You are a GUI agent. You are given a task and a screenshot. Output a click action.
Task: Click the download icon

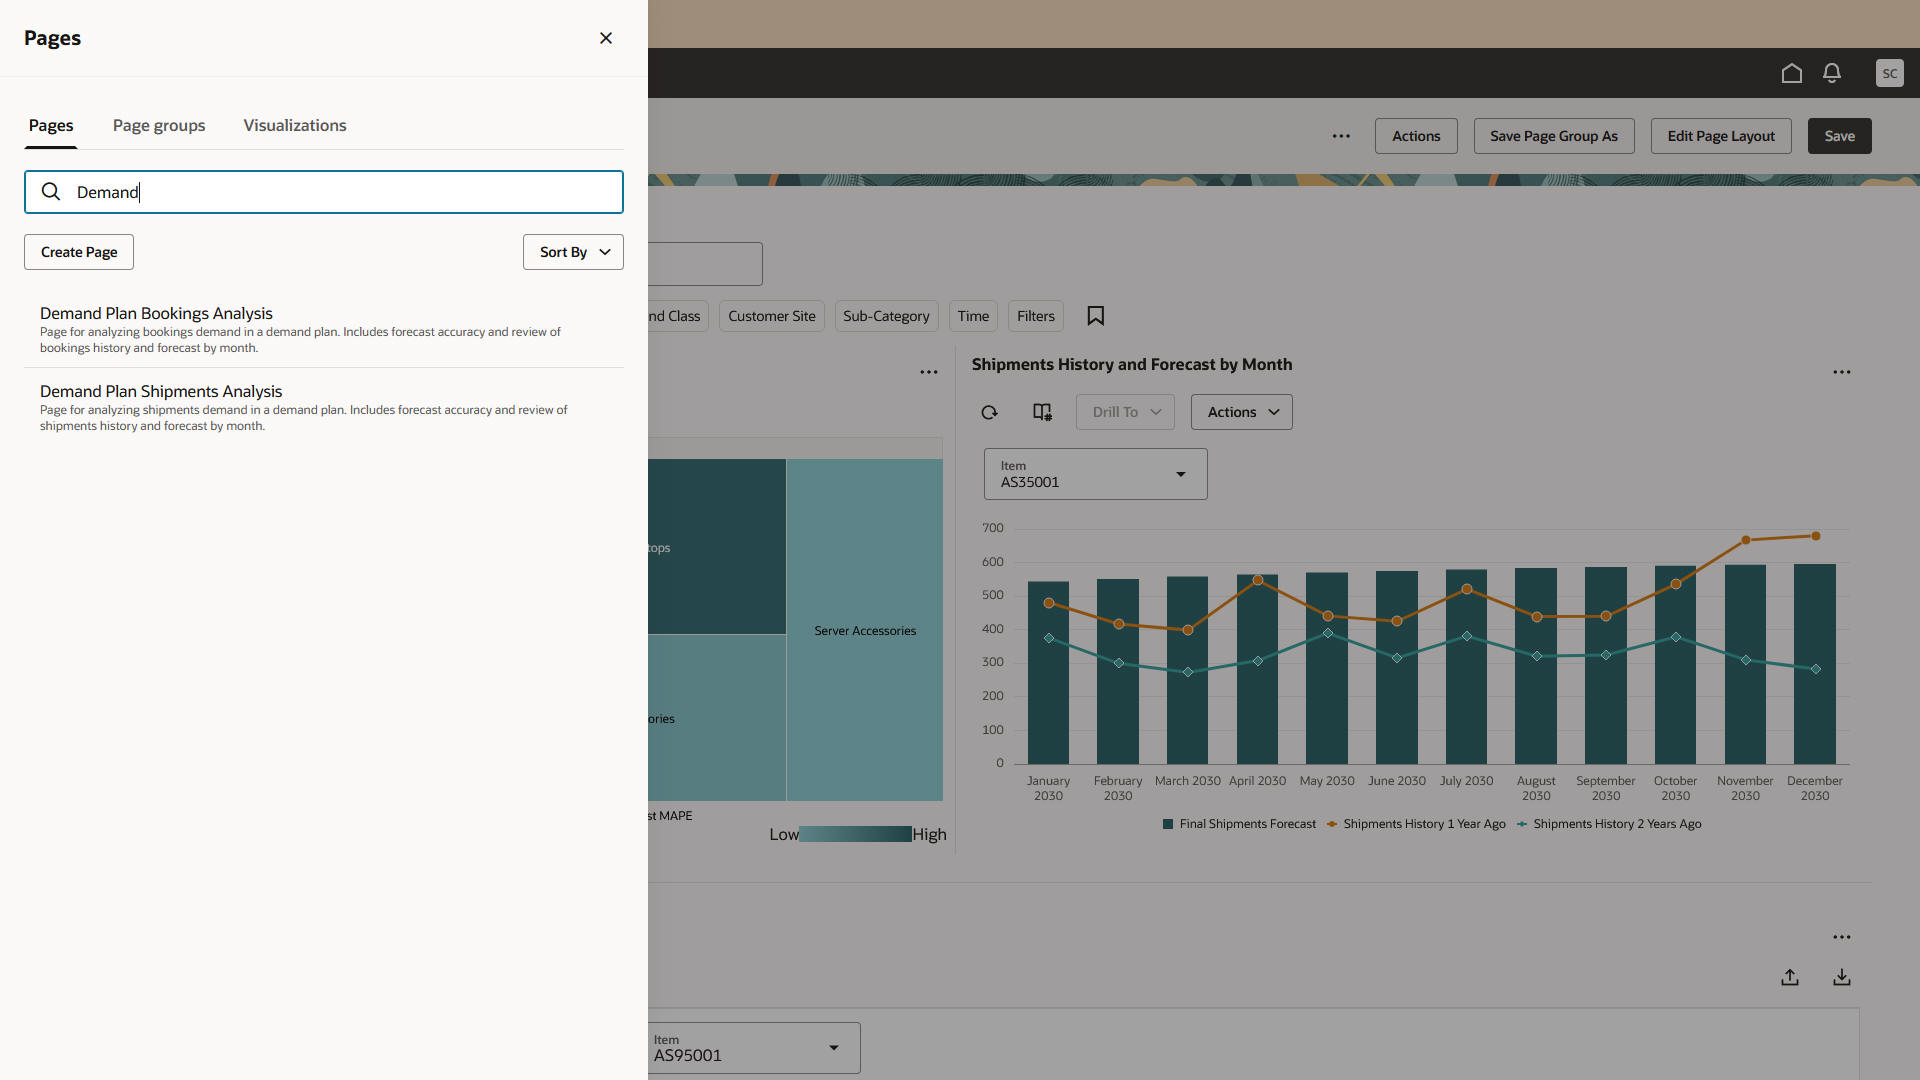[1841, 977]
